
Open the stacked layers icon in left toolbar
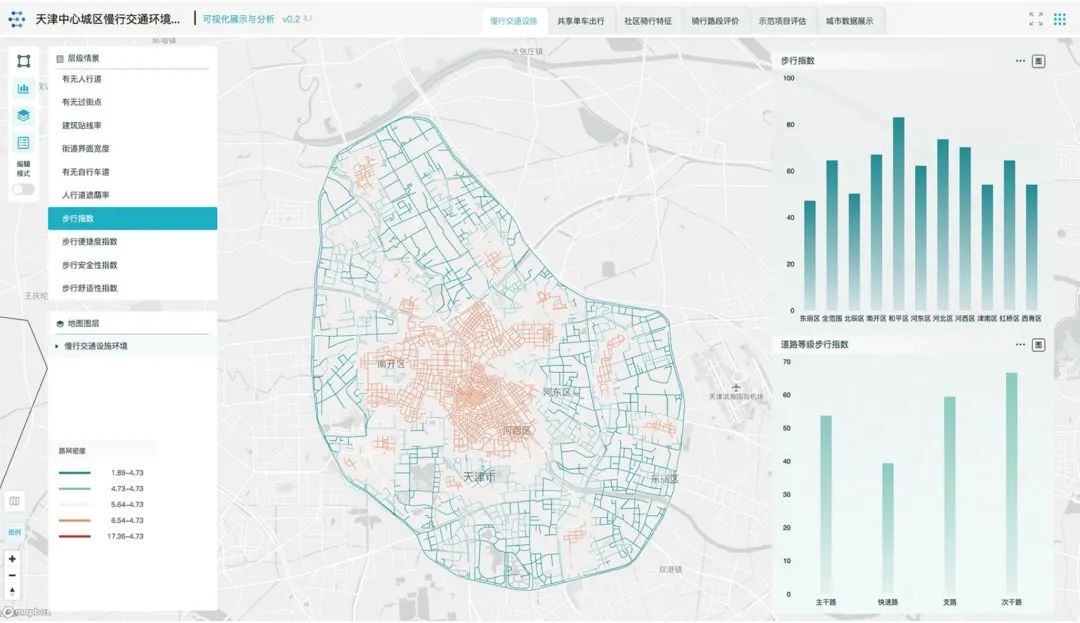pos(23,115)
